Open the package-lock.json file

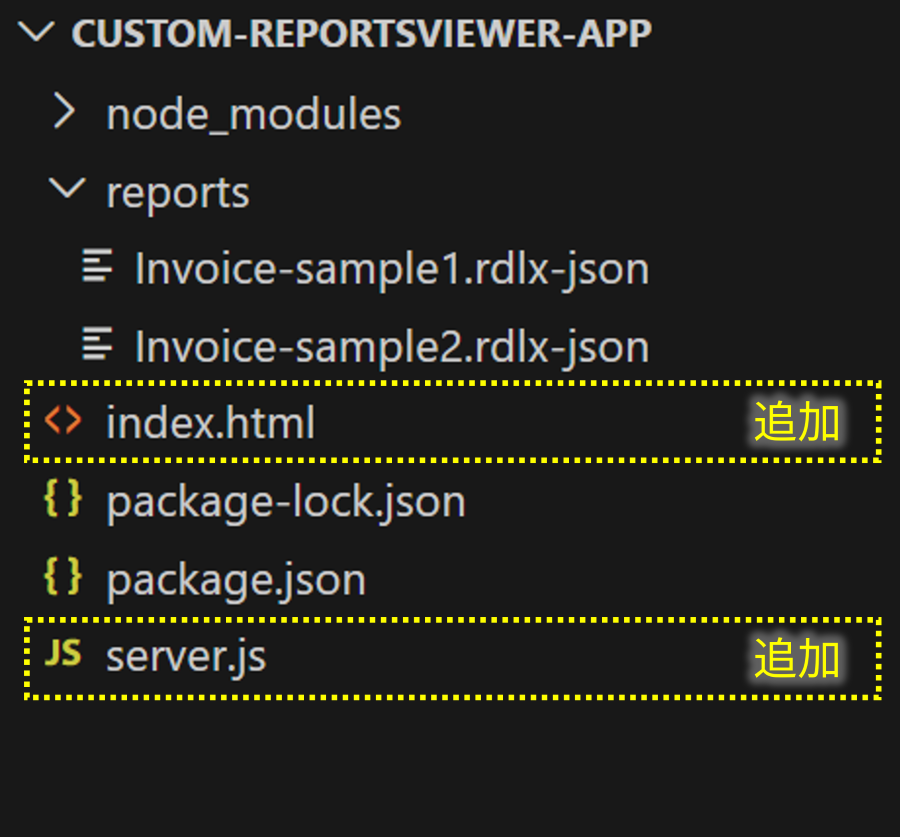pyautogui.click(x=285, y=501)
